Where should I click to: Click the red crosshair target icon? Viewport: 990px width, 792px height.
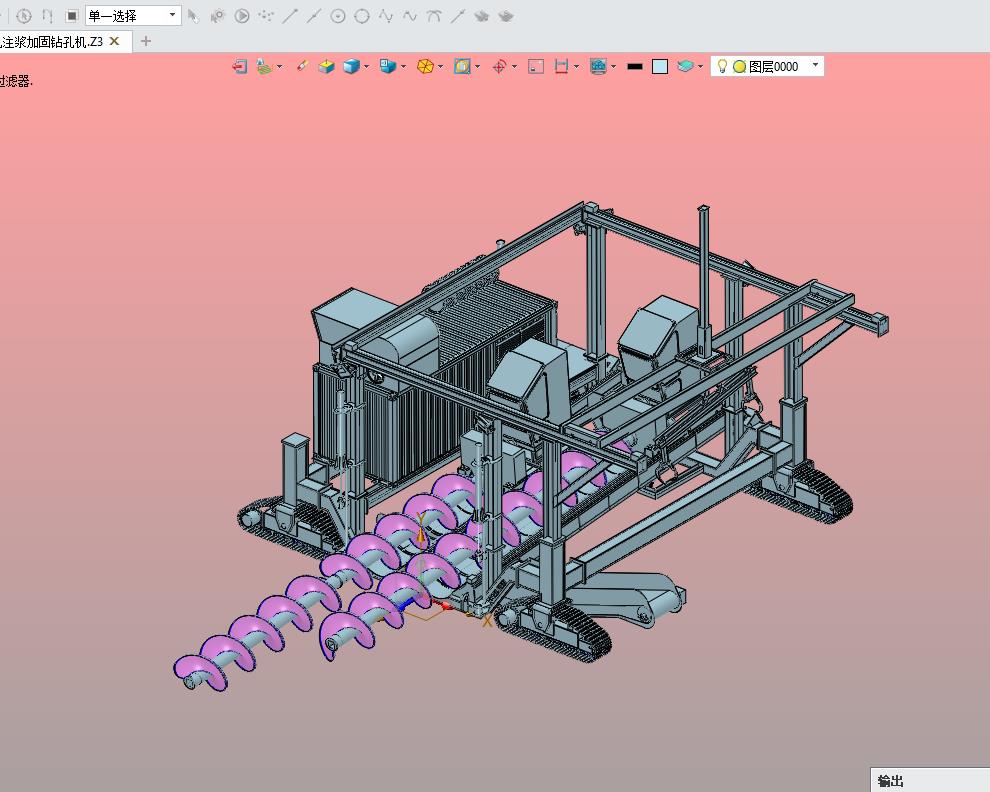(499, 66)
